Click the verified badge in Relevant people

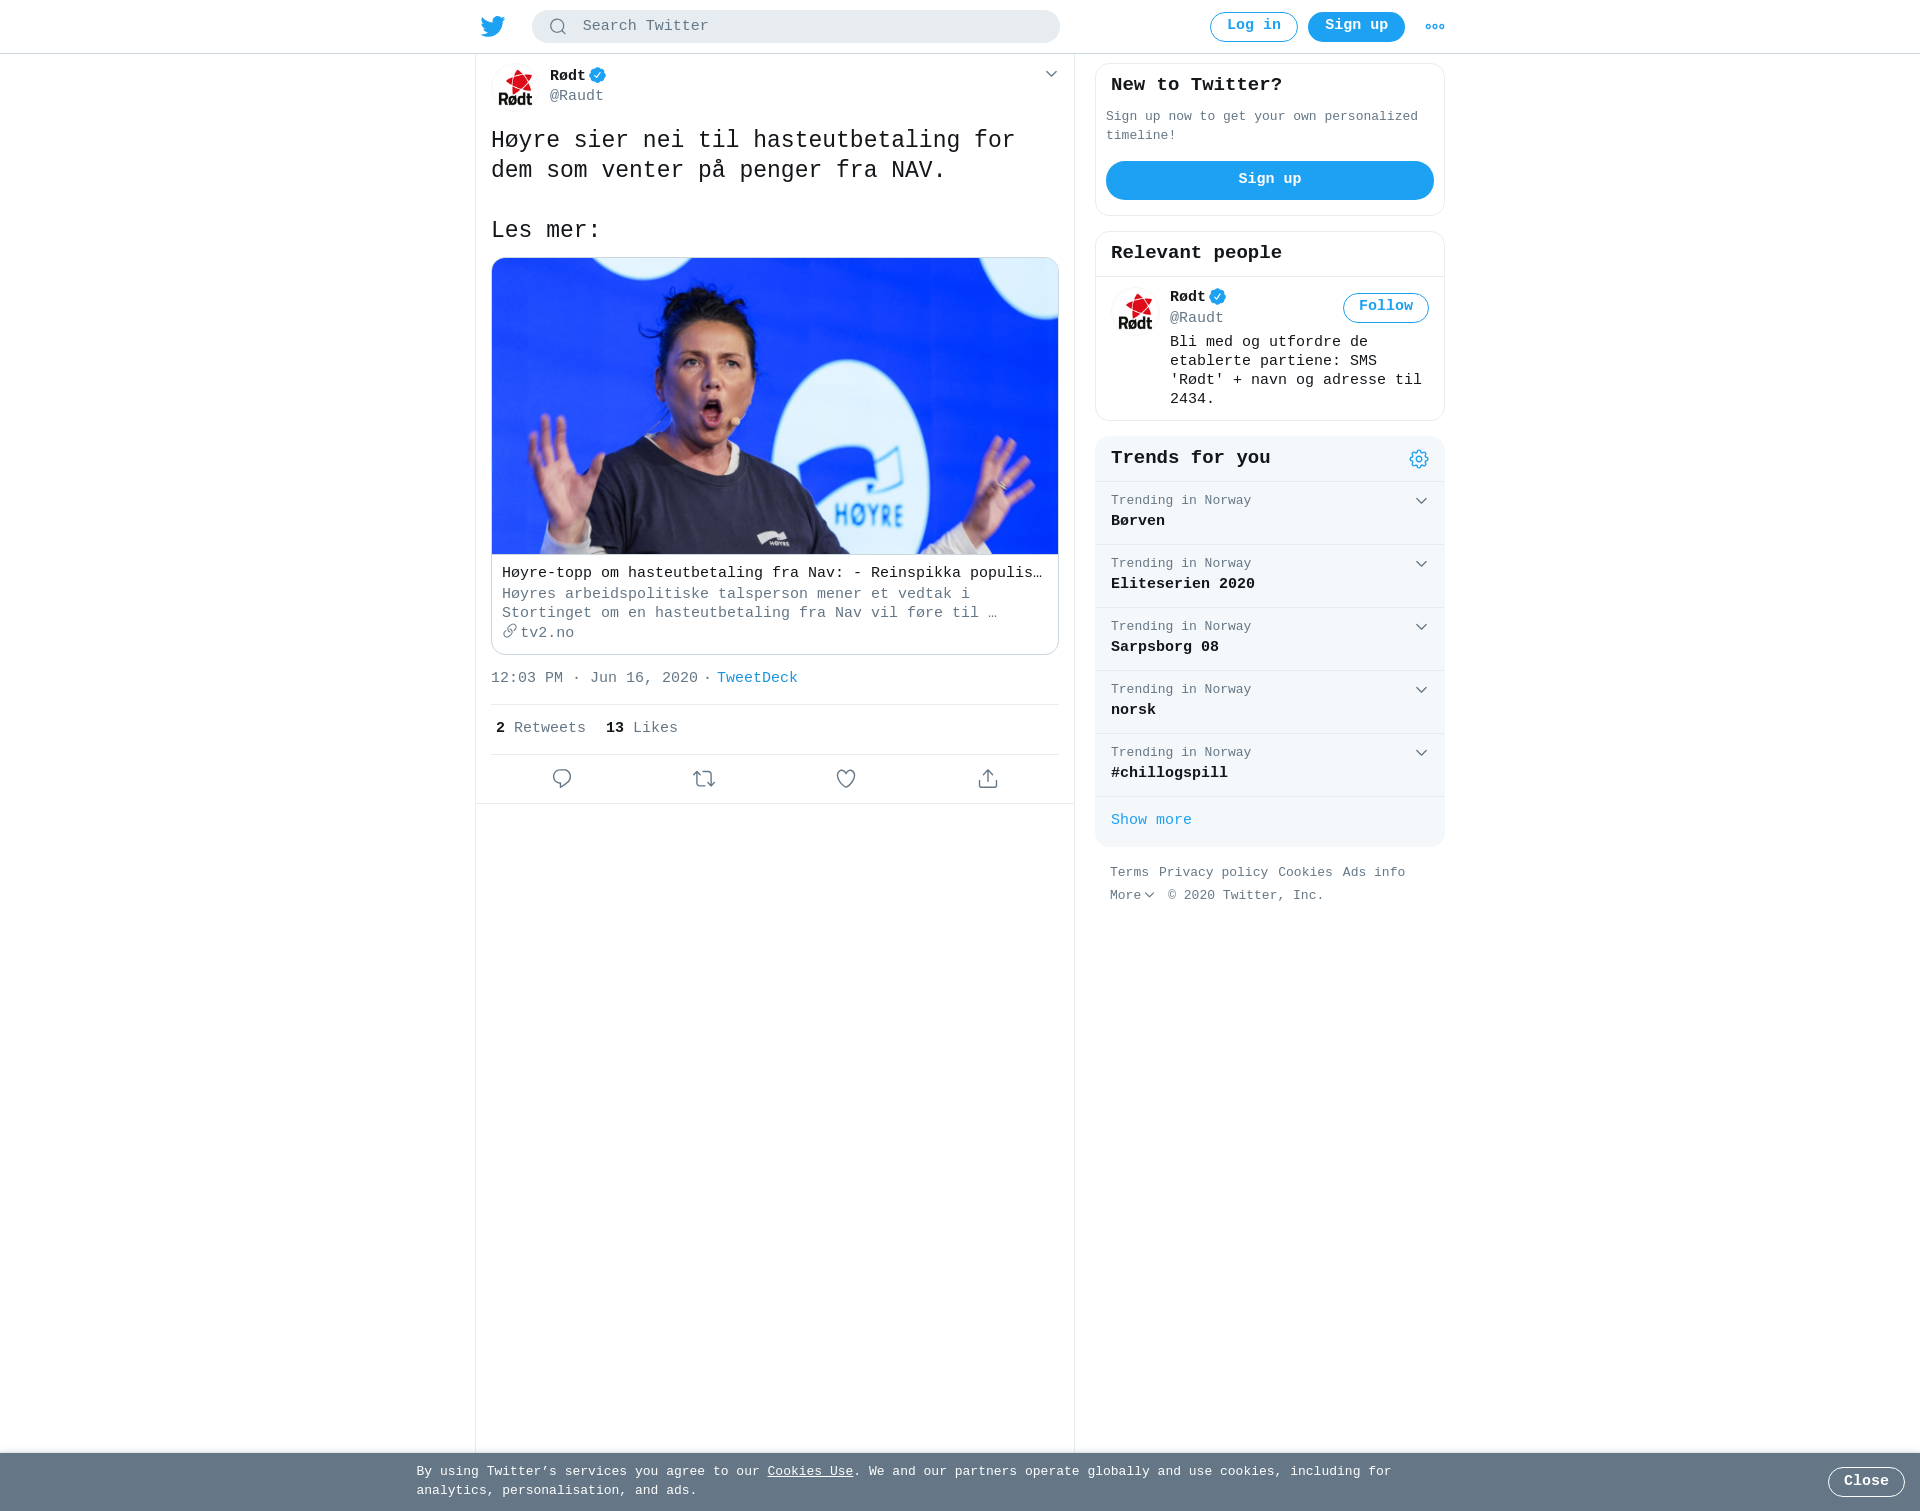(1217, 296)
